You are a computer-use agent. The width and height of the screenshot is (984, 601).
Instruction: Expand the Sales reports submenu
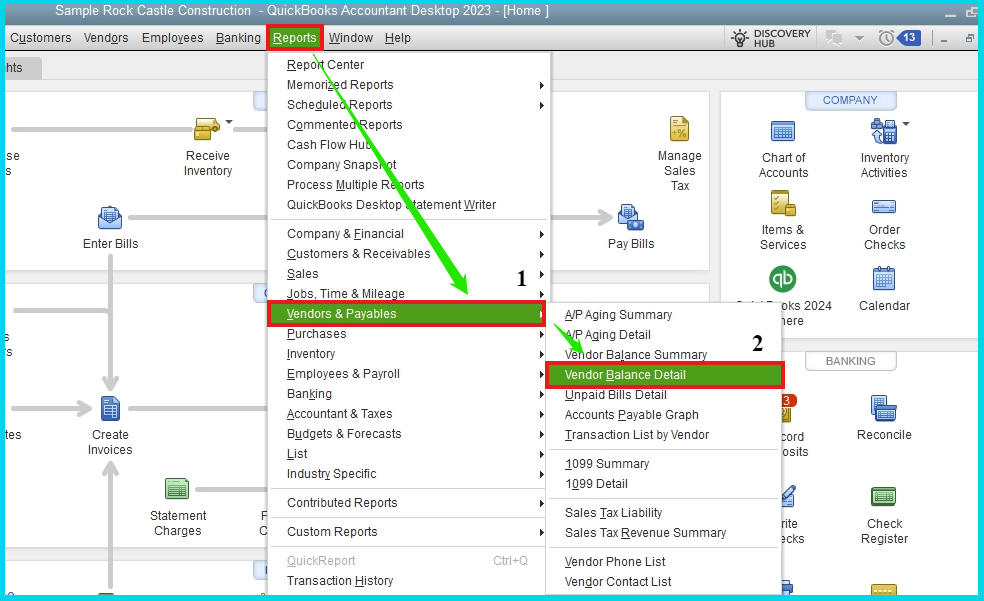541,274
